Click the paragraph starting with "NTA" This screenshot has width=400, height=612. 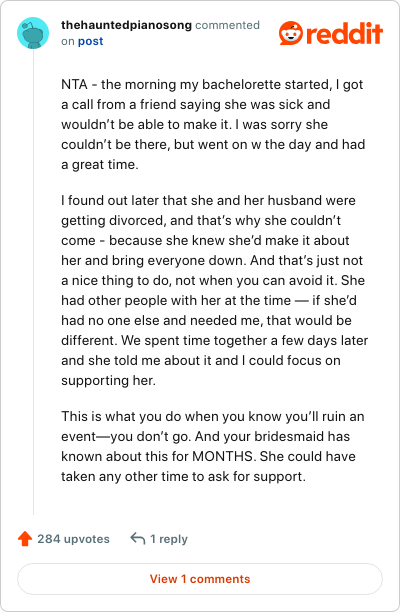click(x=213, y=125)
